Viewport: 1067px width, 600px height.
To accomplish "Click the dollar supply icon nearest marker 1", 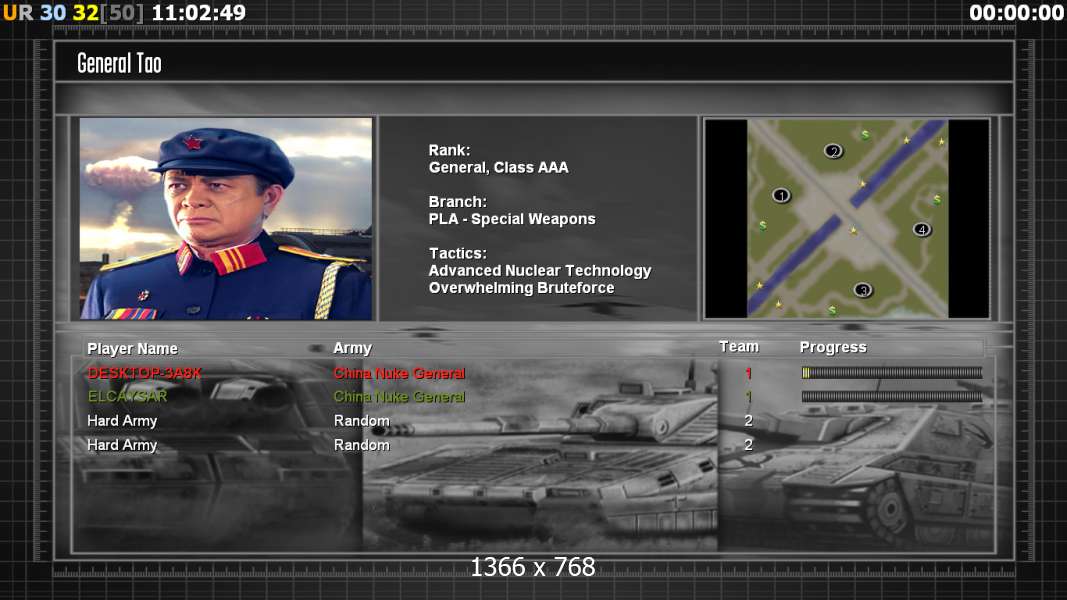I will [x=763, y=225].
